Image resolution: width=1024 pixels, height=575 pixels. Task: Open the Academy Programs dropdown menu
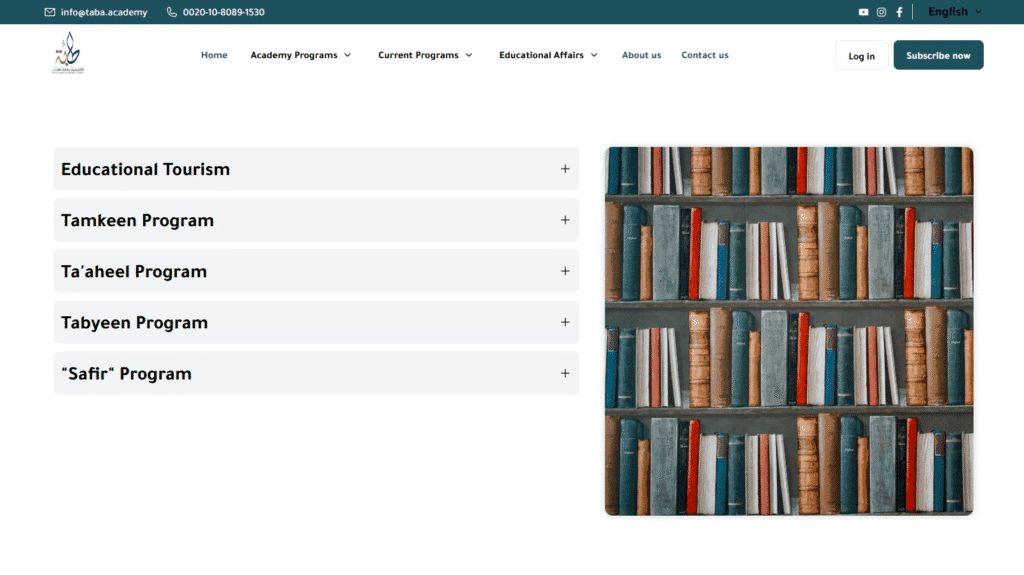click(x=300, y=55)
